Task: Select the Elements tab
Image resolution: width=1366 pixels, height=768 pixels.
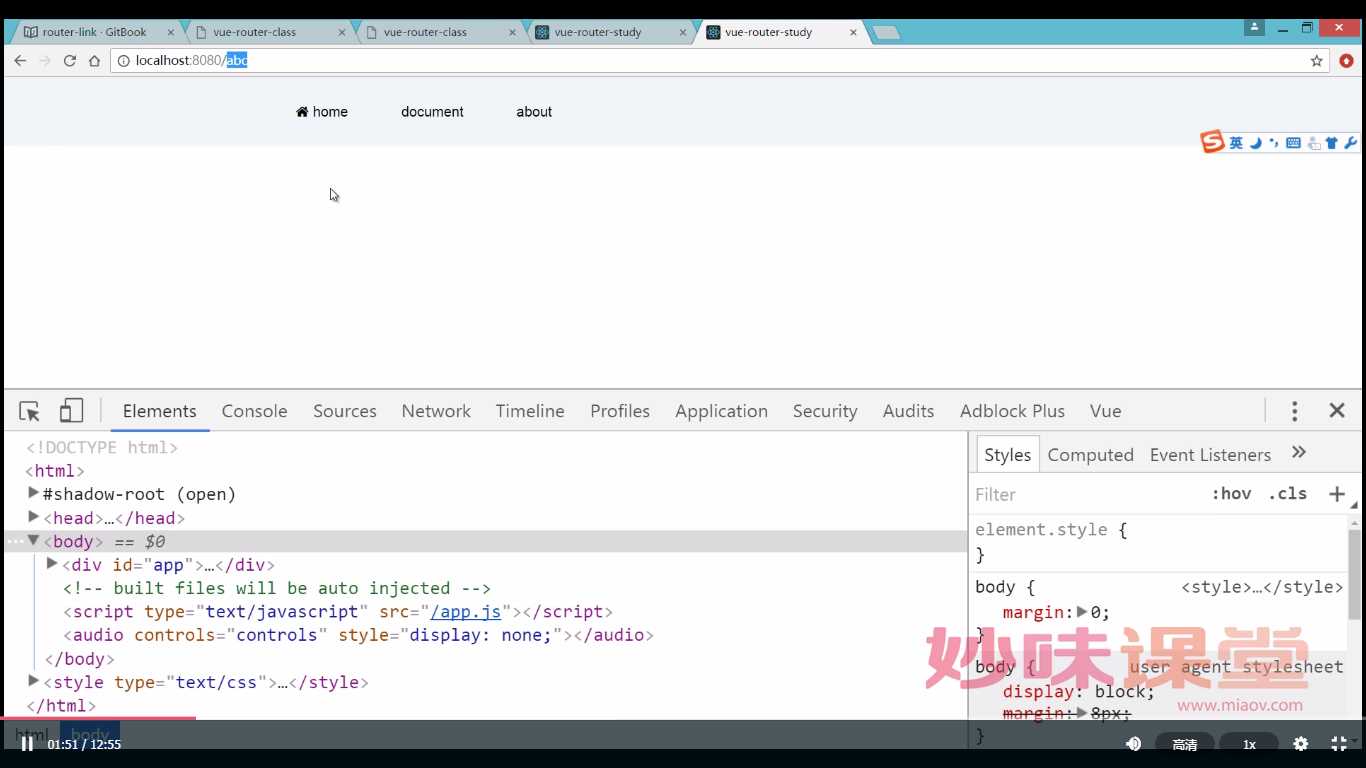Action: tap(159, 411)
